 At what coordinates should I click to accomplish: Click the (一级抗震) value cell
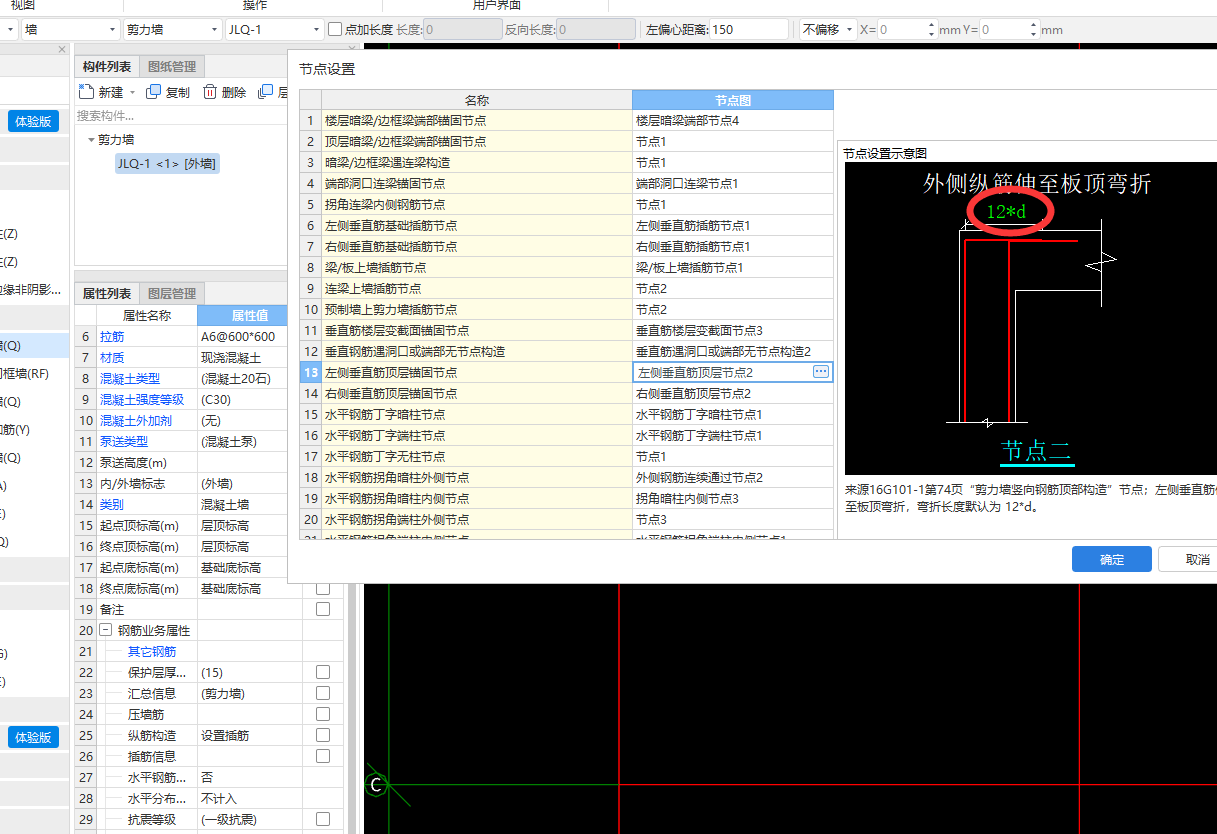[250, 819]
